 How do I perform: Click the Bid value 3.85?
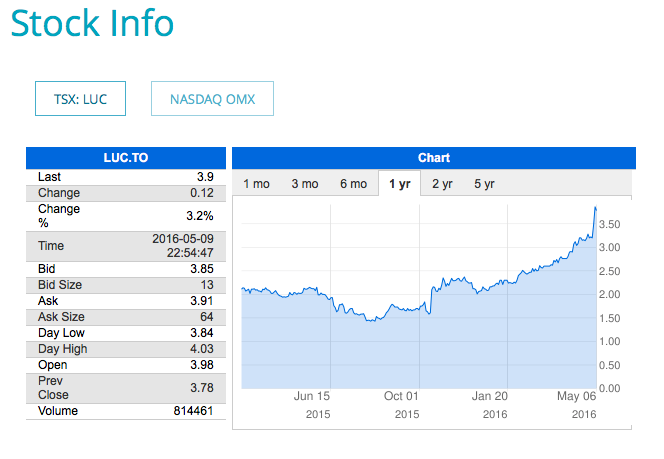pyautogui.click(x=200, y=269)
